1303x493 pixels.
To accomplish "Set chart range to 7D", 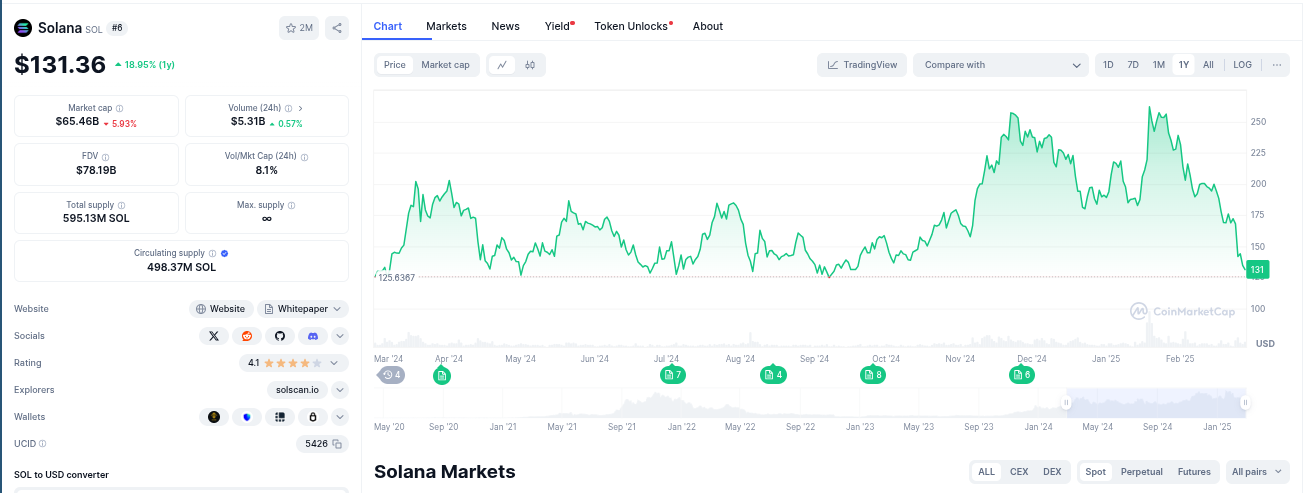I will pyautogui.click(x=1133, y=65).
